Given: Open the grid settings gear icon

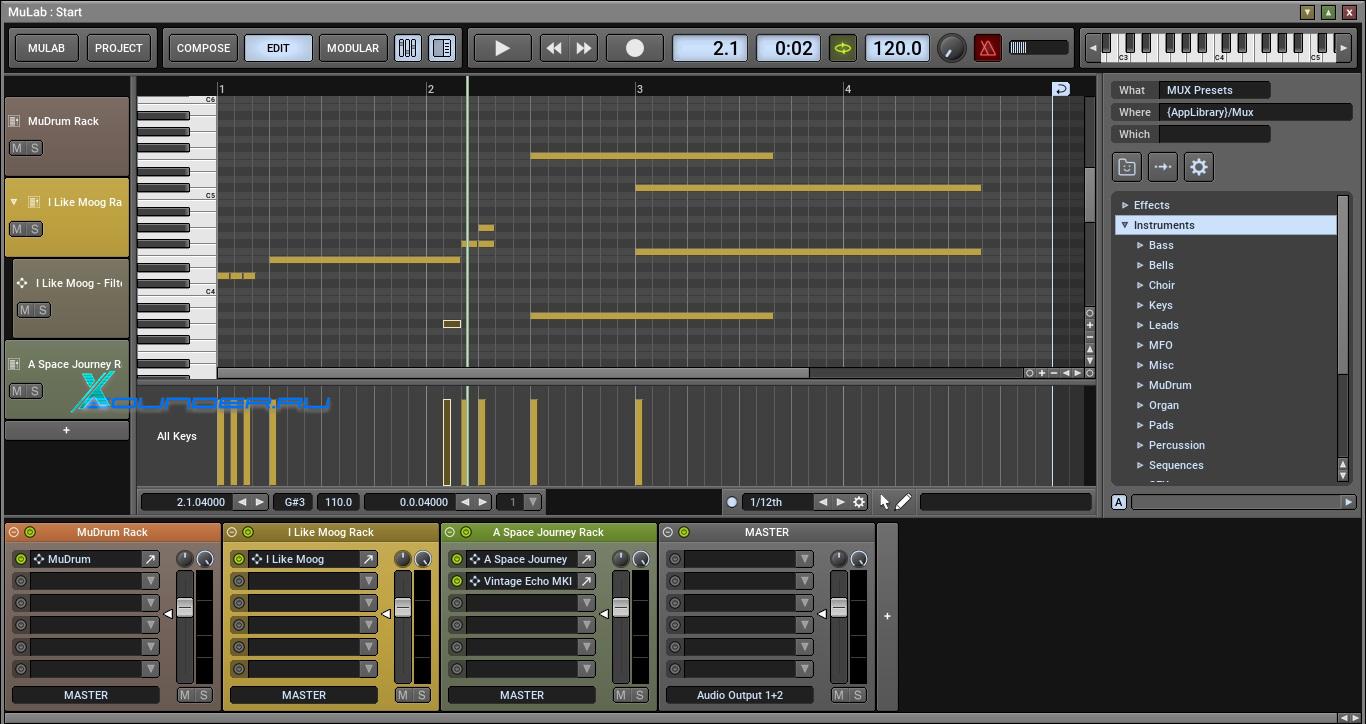Looking at the screenshot, I should pos(859,502).
